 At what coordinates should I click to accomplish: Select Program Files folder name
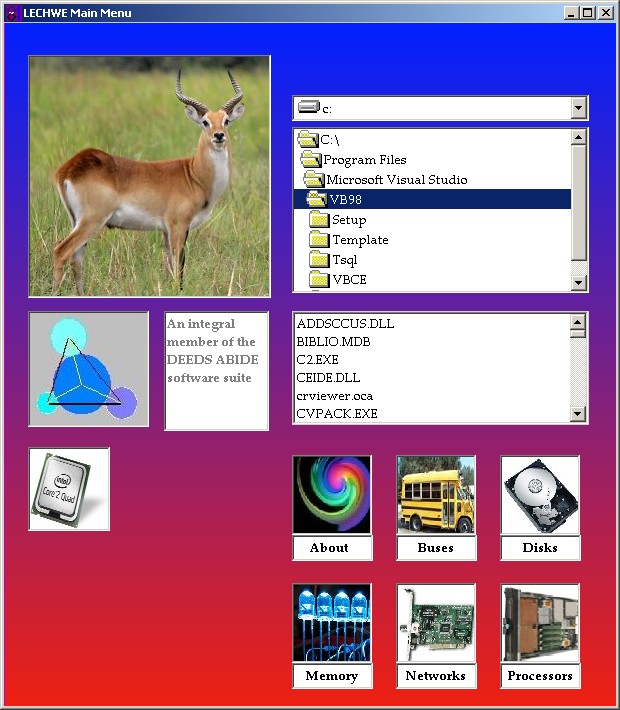365,160
